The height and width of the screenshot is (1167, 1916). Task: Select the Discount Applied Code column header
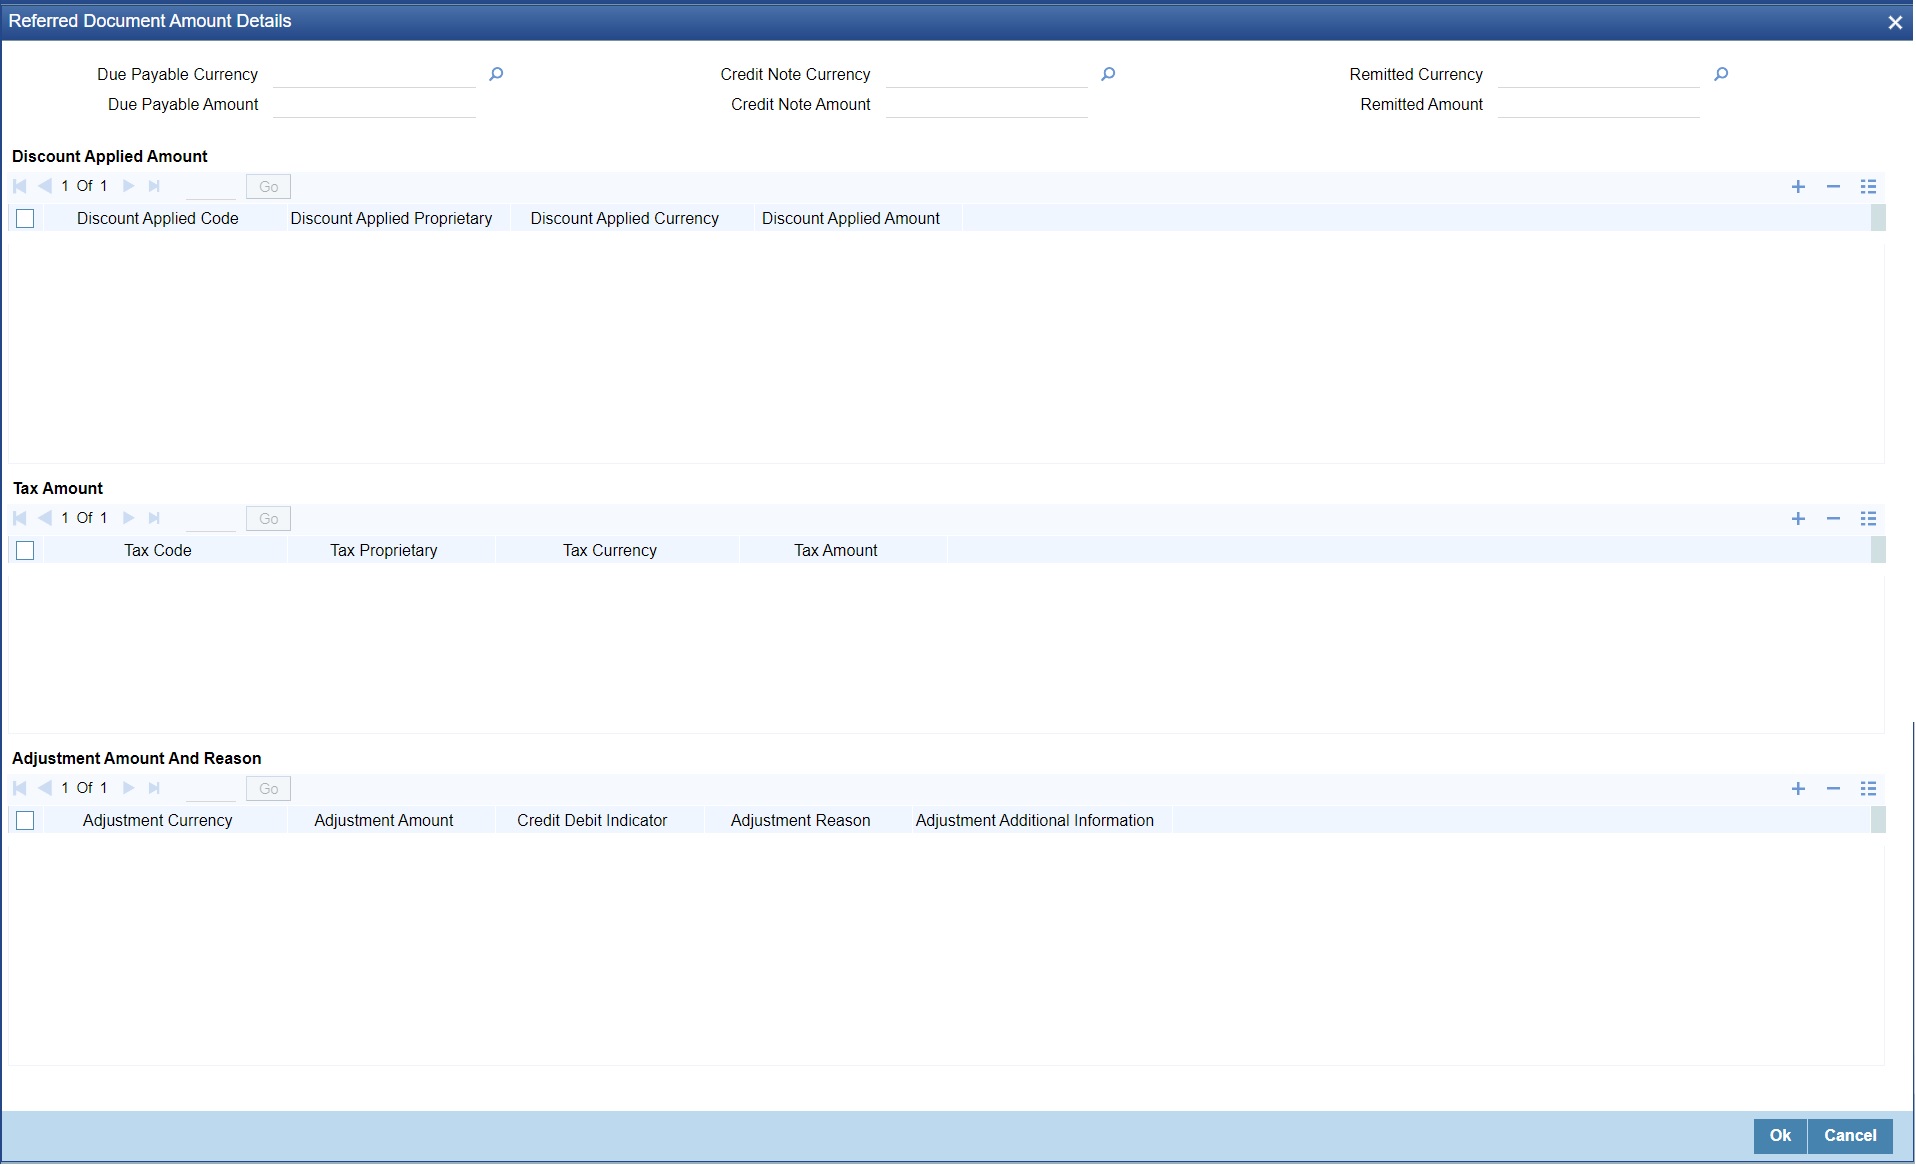[x=158, y=218]
